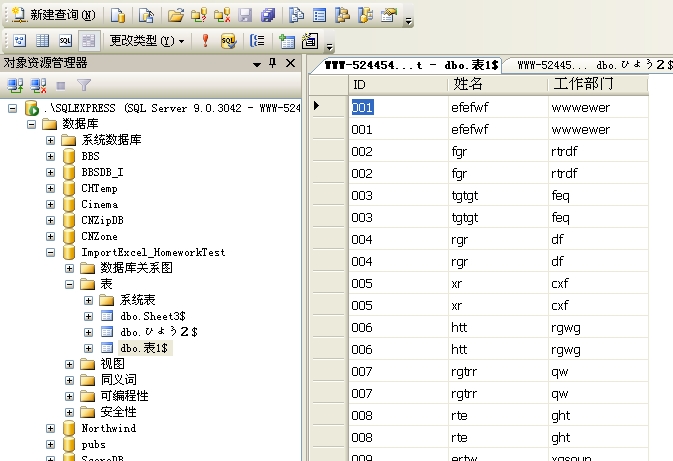
Task: Click the disabled Save floppy disk icon
Action: tap(245, 15)
